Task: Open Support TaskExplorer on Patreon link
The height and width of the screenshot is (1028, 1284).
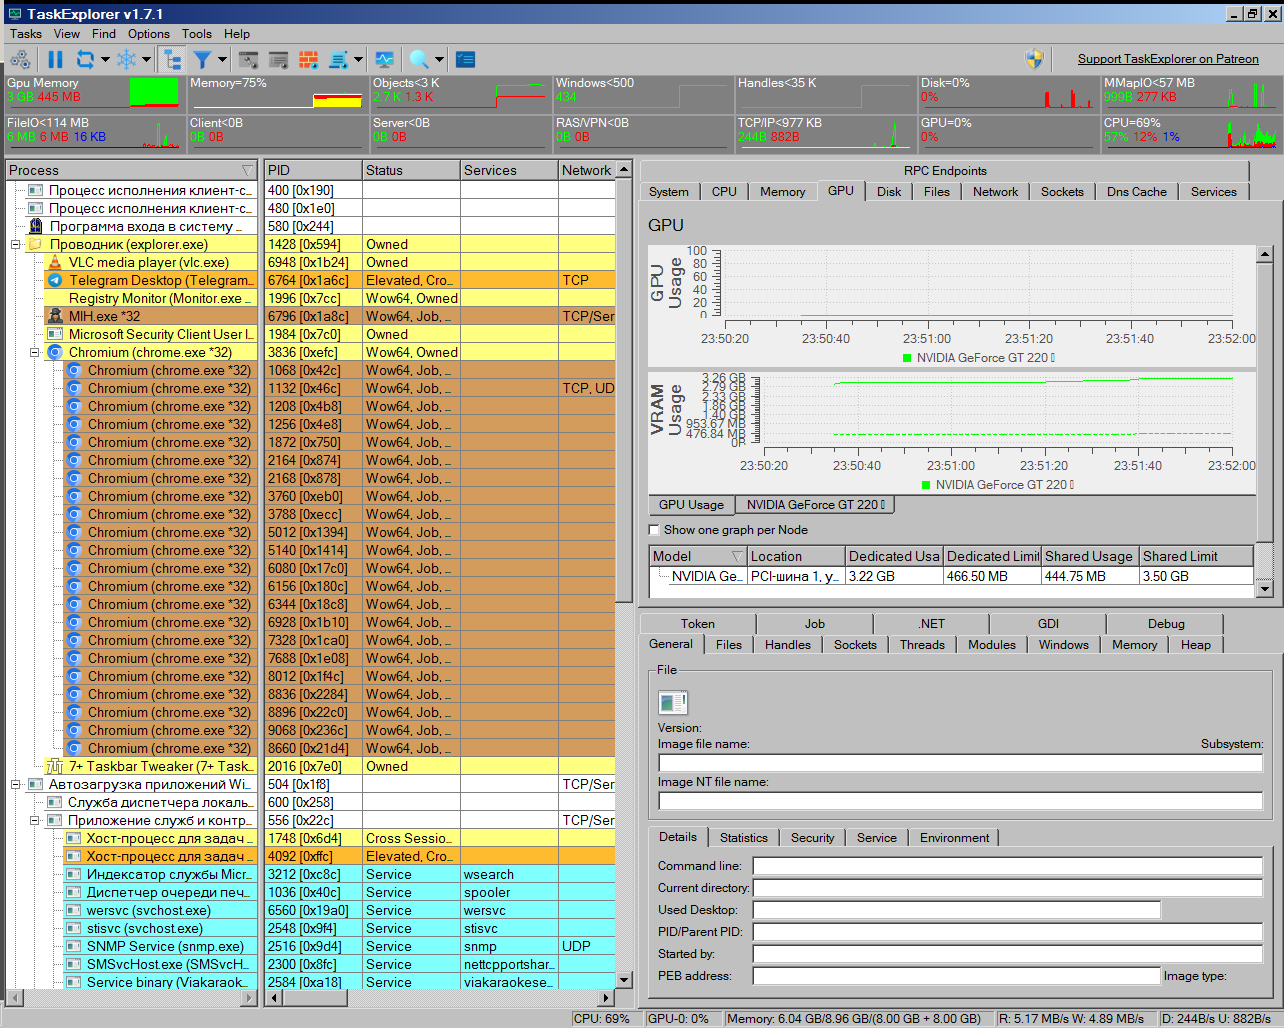Action: pos(1167,59)
